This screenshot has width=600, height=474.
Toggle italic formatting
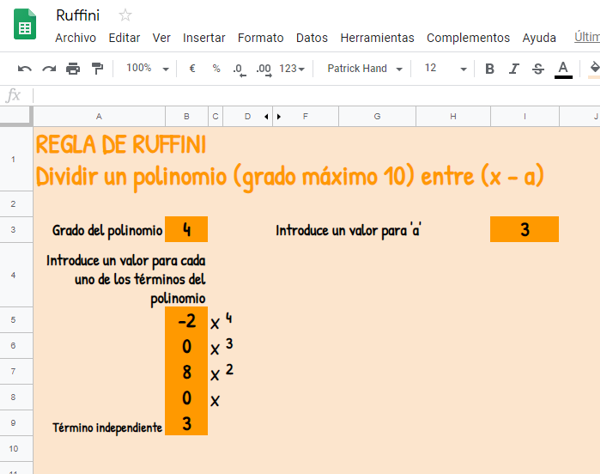[514, 69]
